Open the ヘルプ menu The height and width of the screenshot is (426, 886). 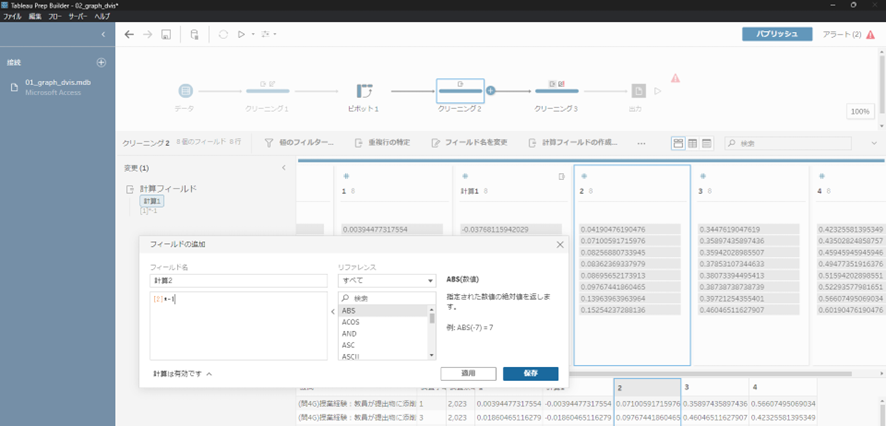point(102,16)
